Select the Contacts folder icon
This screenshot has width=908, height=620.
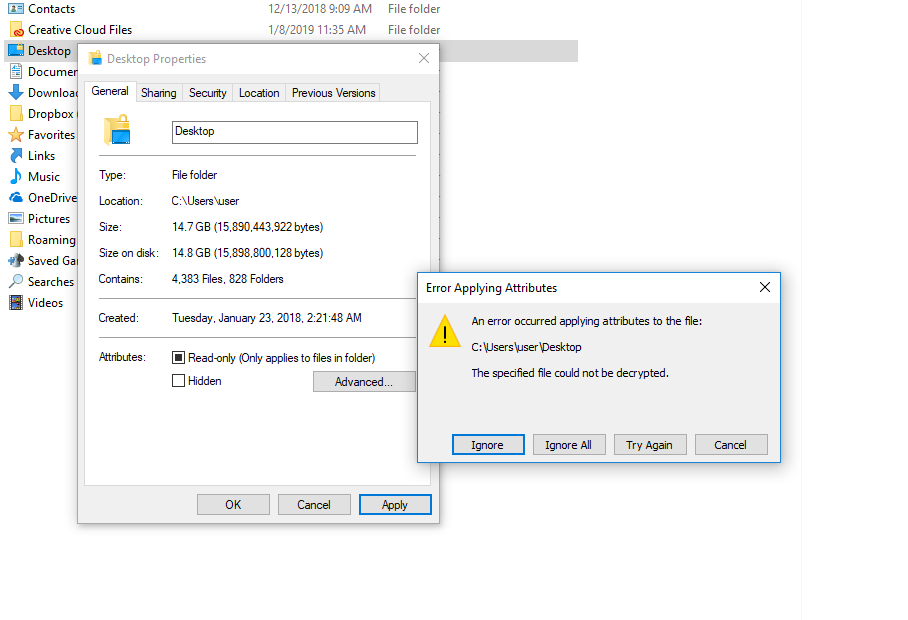click(16, 9)
